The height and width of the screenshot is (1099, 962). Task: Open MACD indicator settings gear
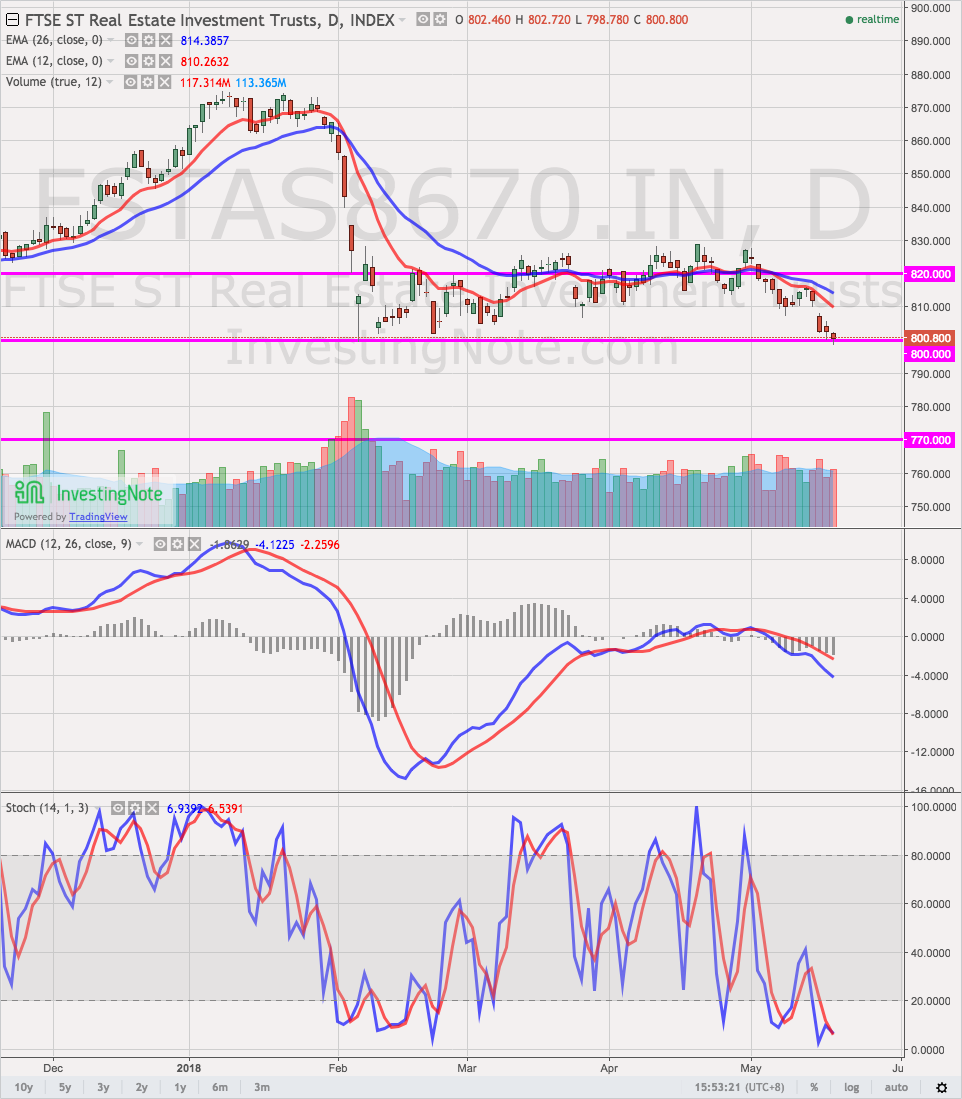[177, 543]
